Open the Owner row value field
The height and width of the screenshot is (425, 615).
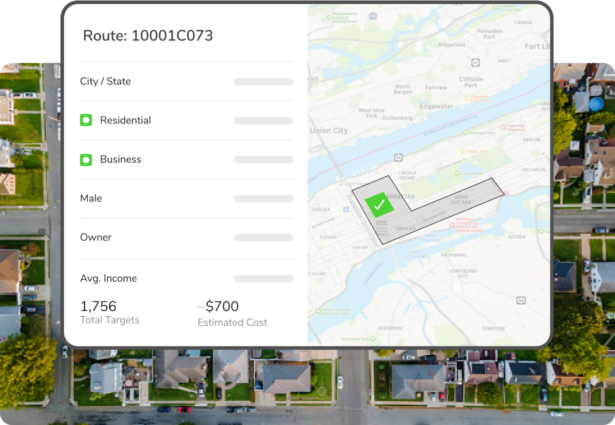pyautogui.click(x=263, y=238)
